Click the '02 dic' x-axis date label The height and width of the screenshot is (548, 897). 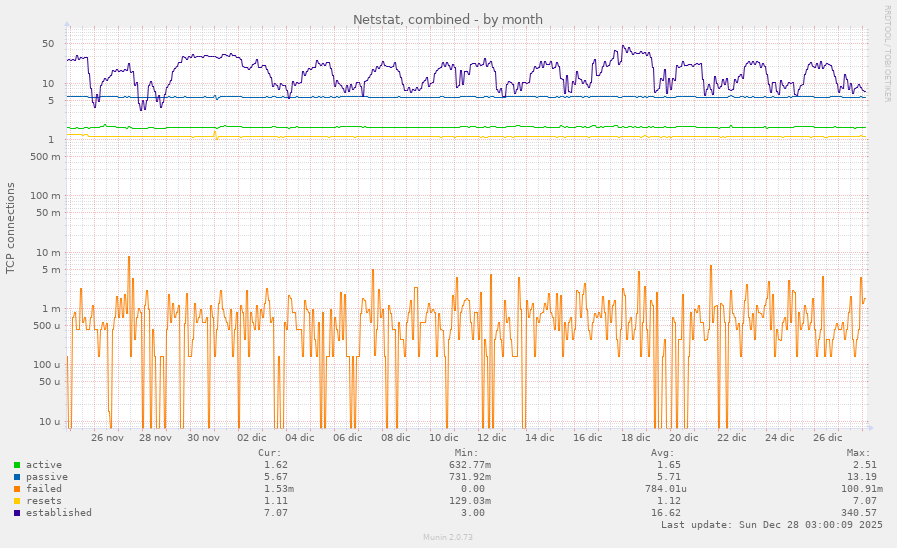pos(252,438)
